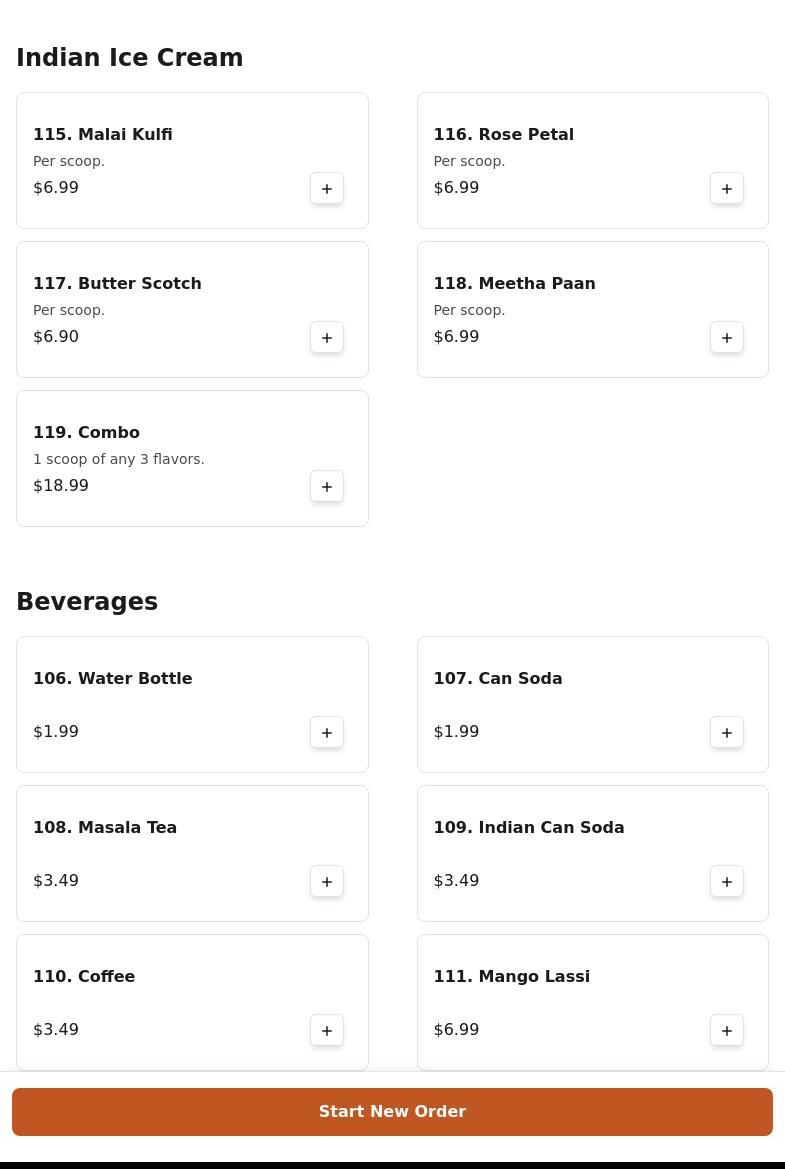Click the Beverages section heading
The image size is (785, 1169).
(x=87, y=602)
